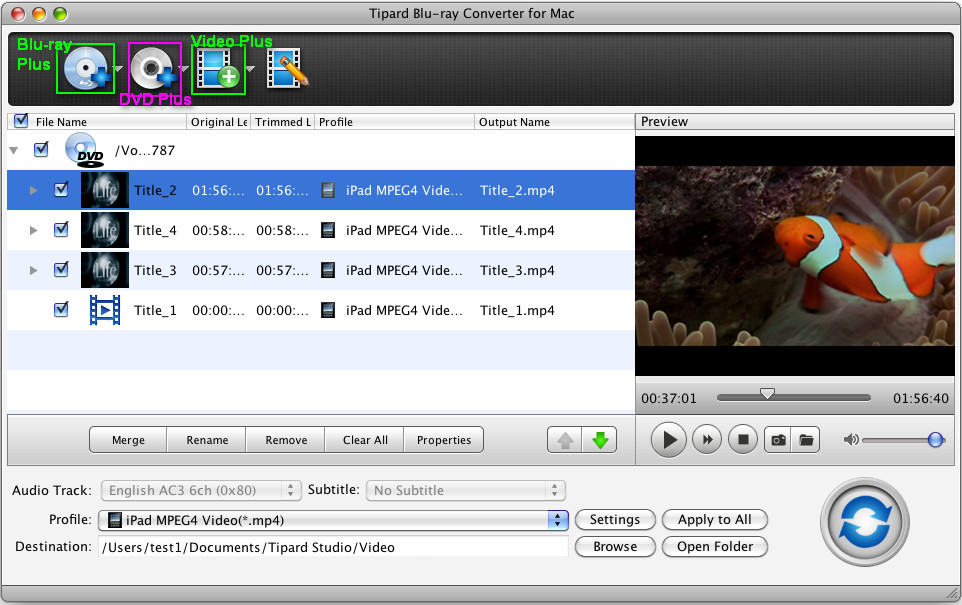Viewport: 962px width, 605px height.
Task: Click the Remove button
Action: 286,440
